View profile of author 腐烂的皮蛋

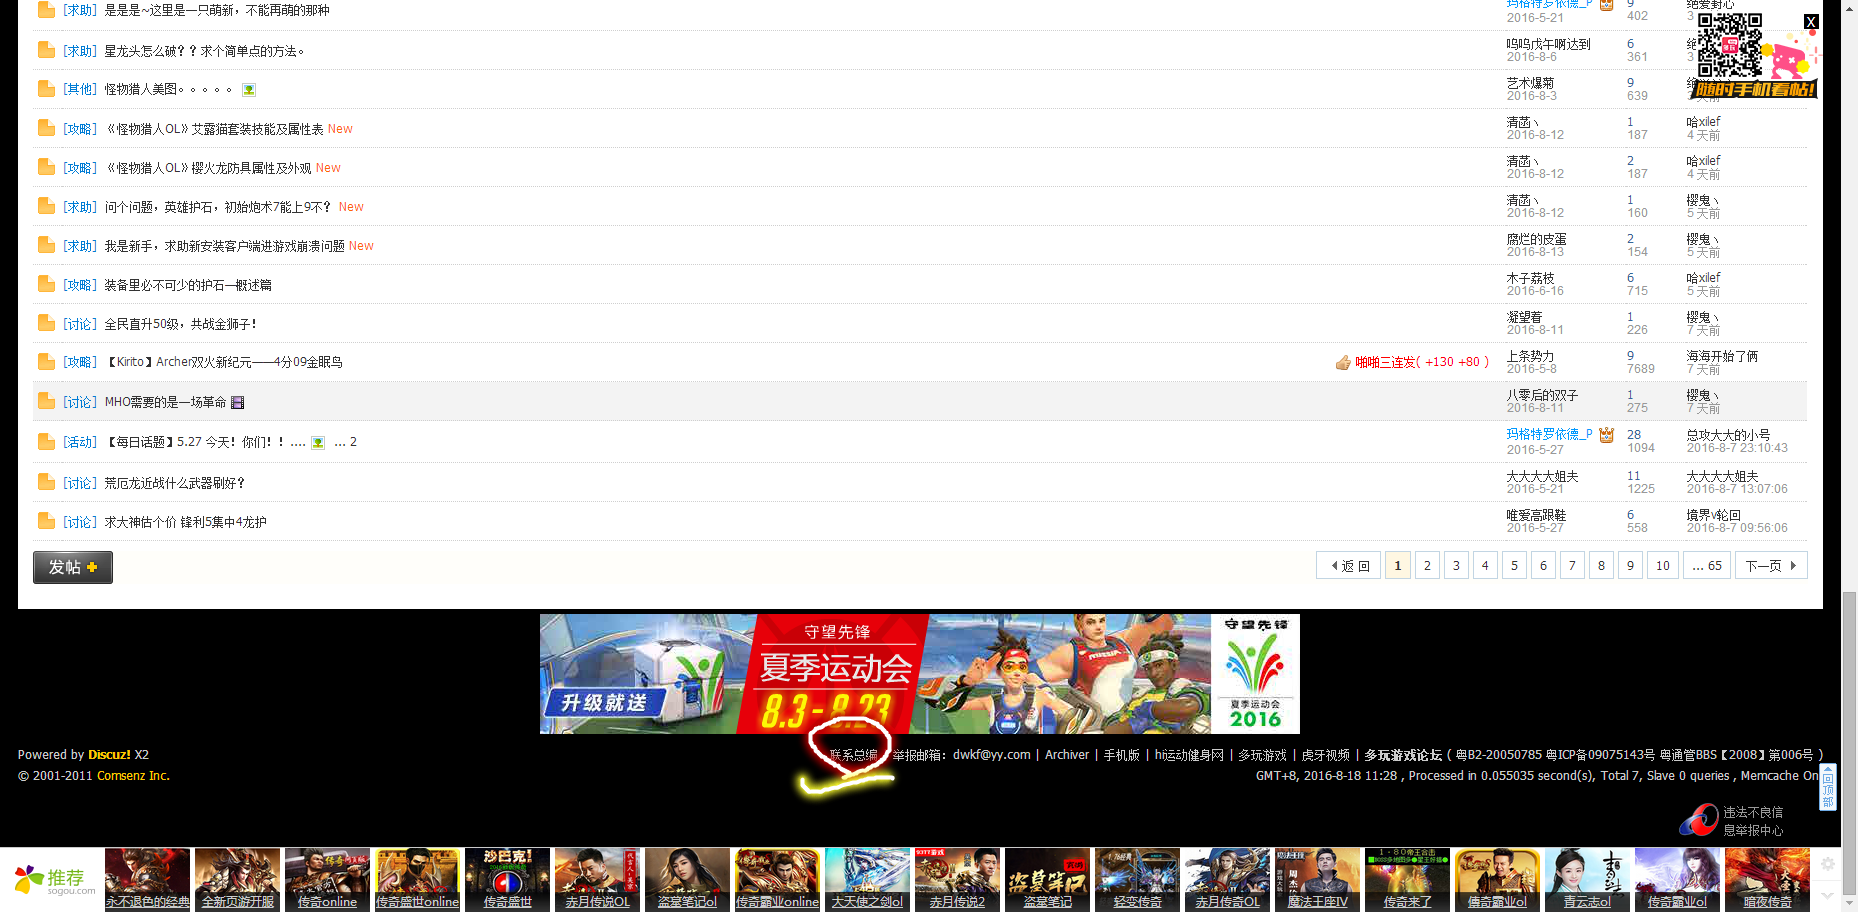[1537, 239]
